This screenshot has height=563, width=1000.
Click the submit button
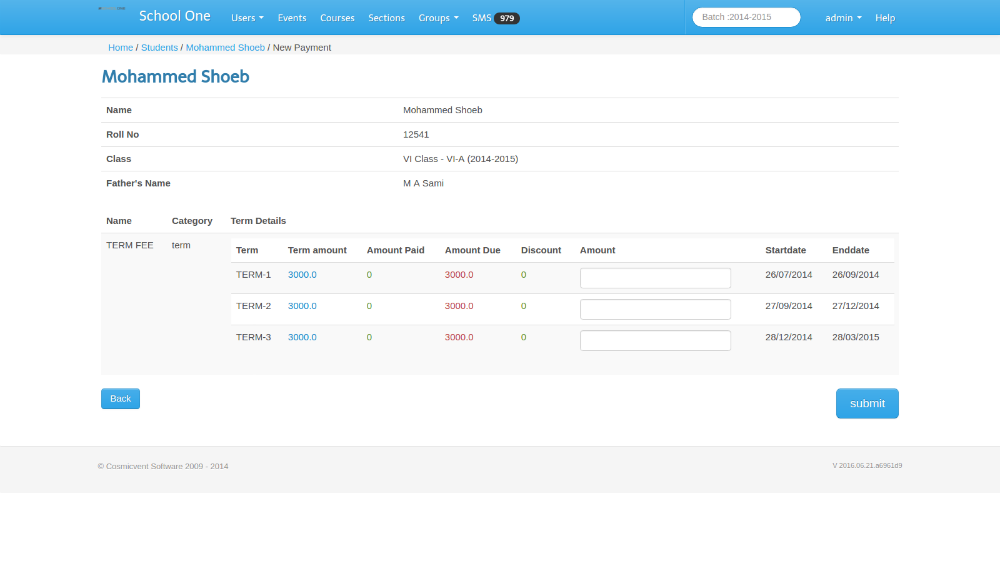867,403
